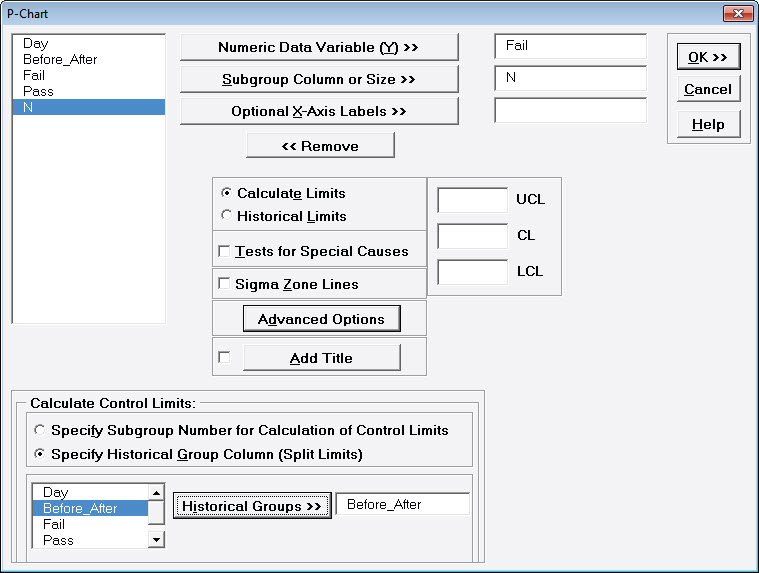This screenshot has height=573, width=759.
Task: Select Day in the top variable list
Action: [35, 44]
